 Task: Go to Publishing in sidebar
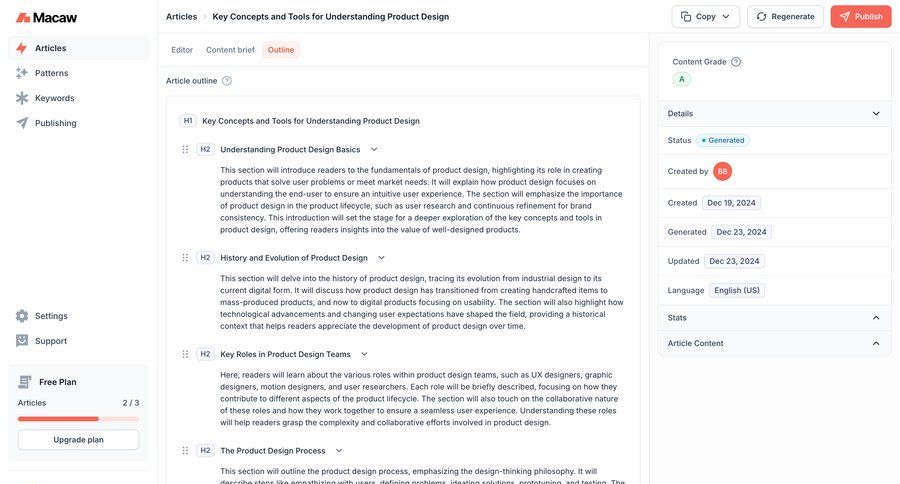pos(55,123)
